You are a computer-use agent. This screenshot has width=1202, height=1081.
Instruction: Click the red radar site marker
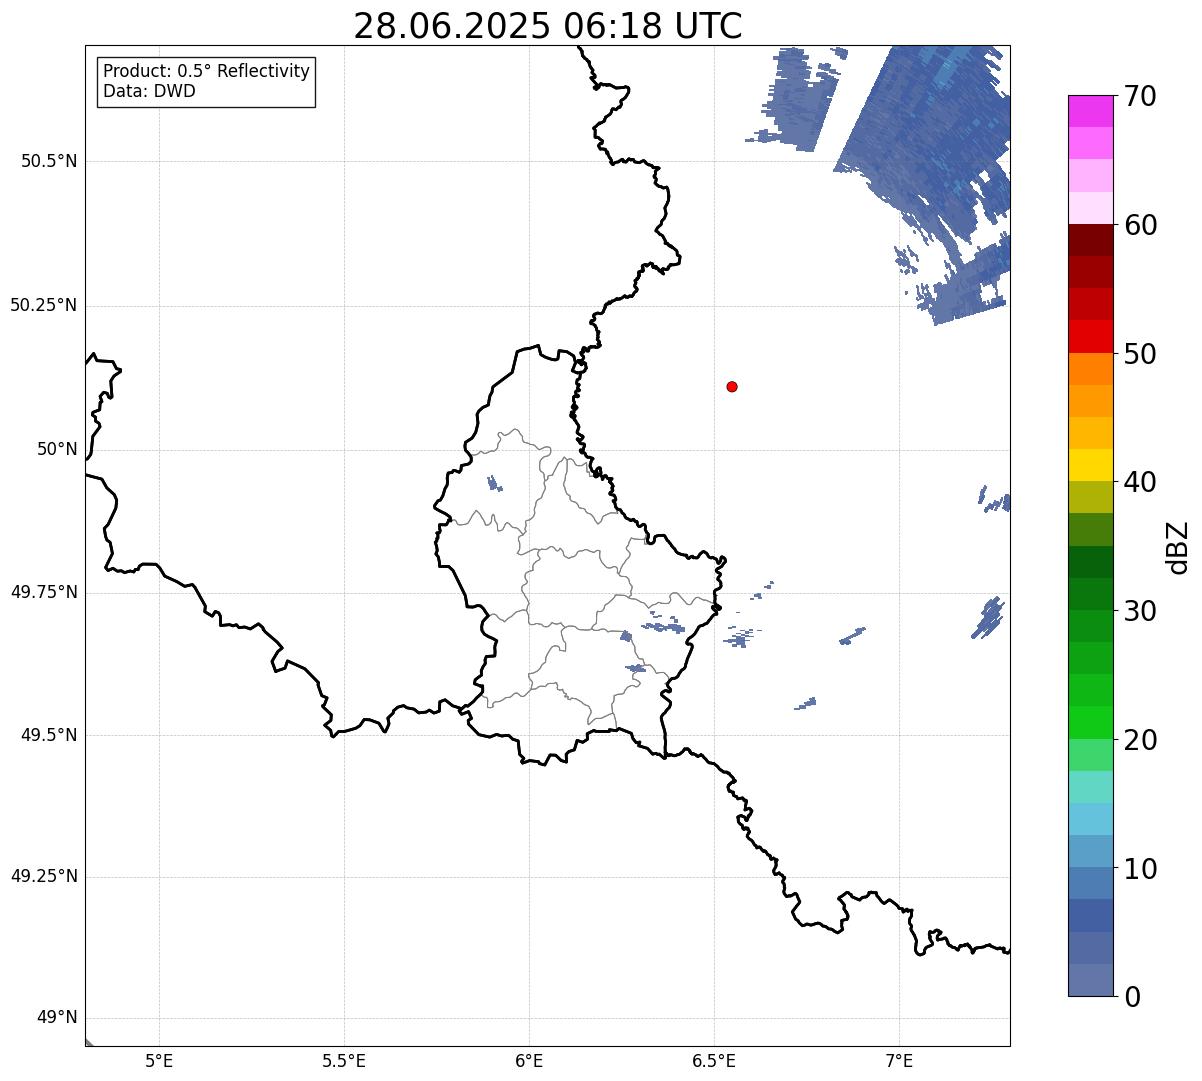click(732, 386)
